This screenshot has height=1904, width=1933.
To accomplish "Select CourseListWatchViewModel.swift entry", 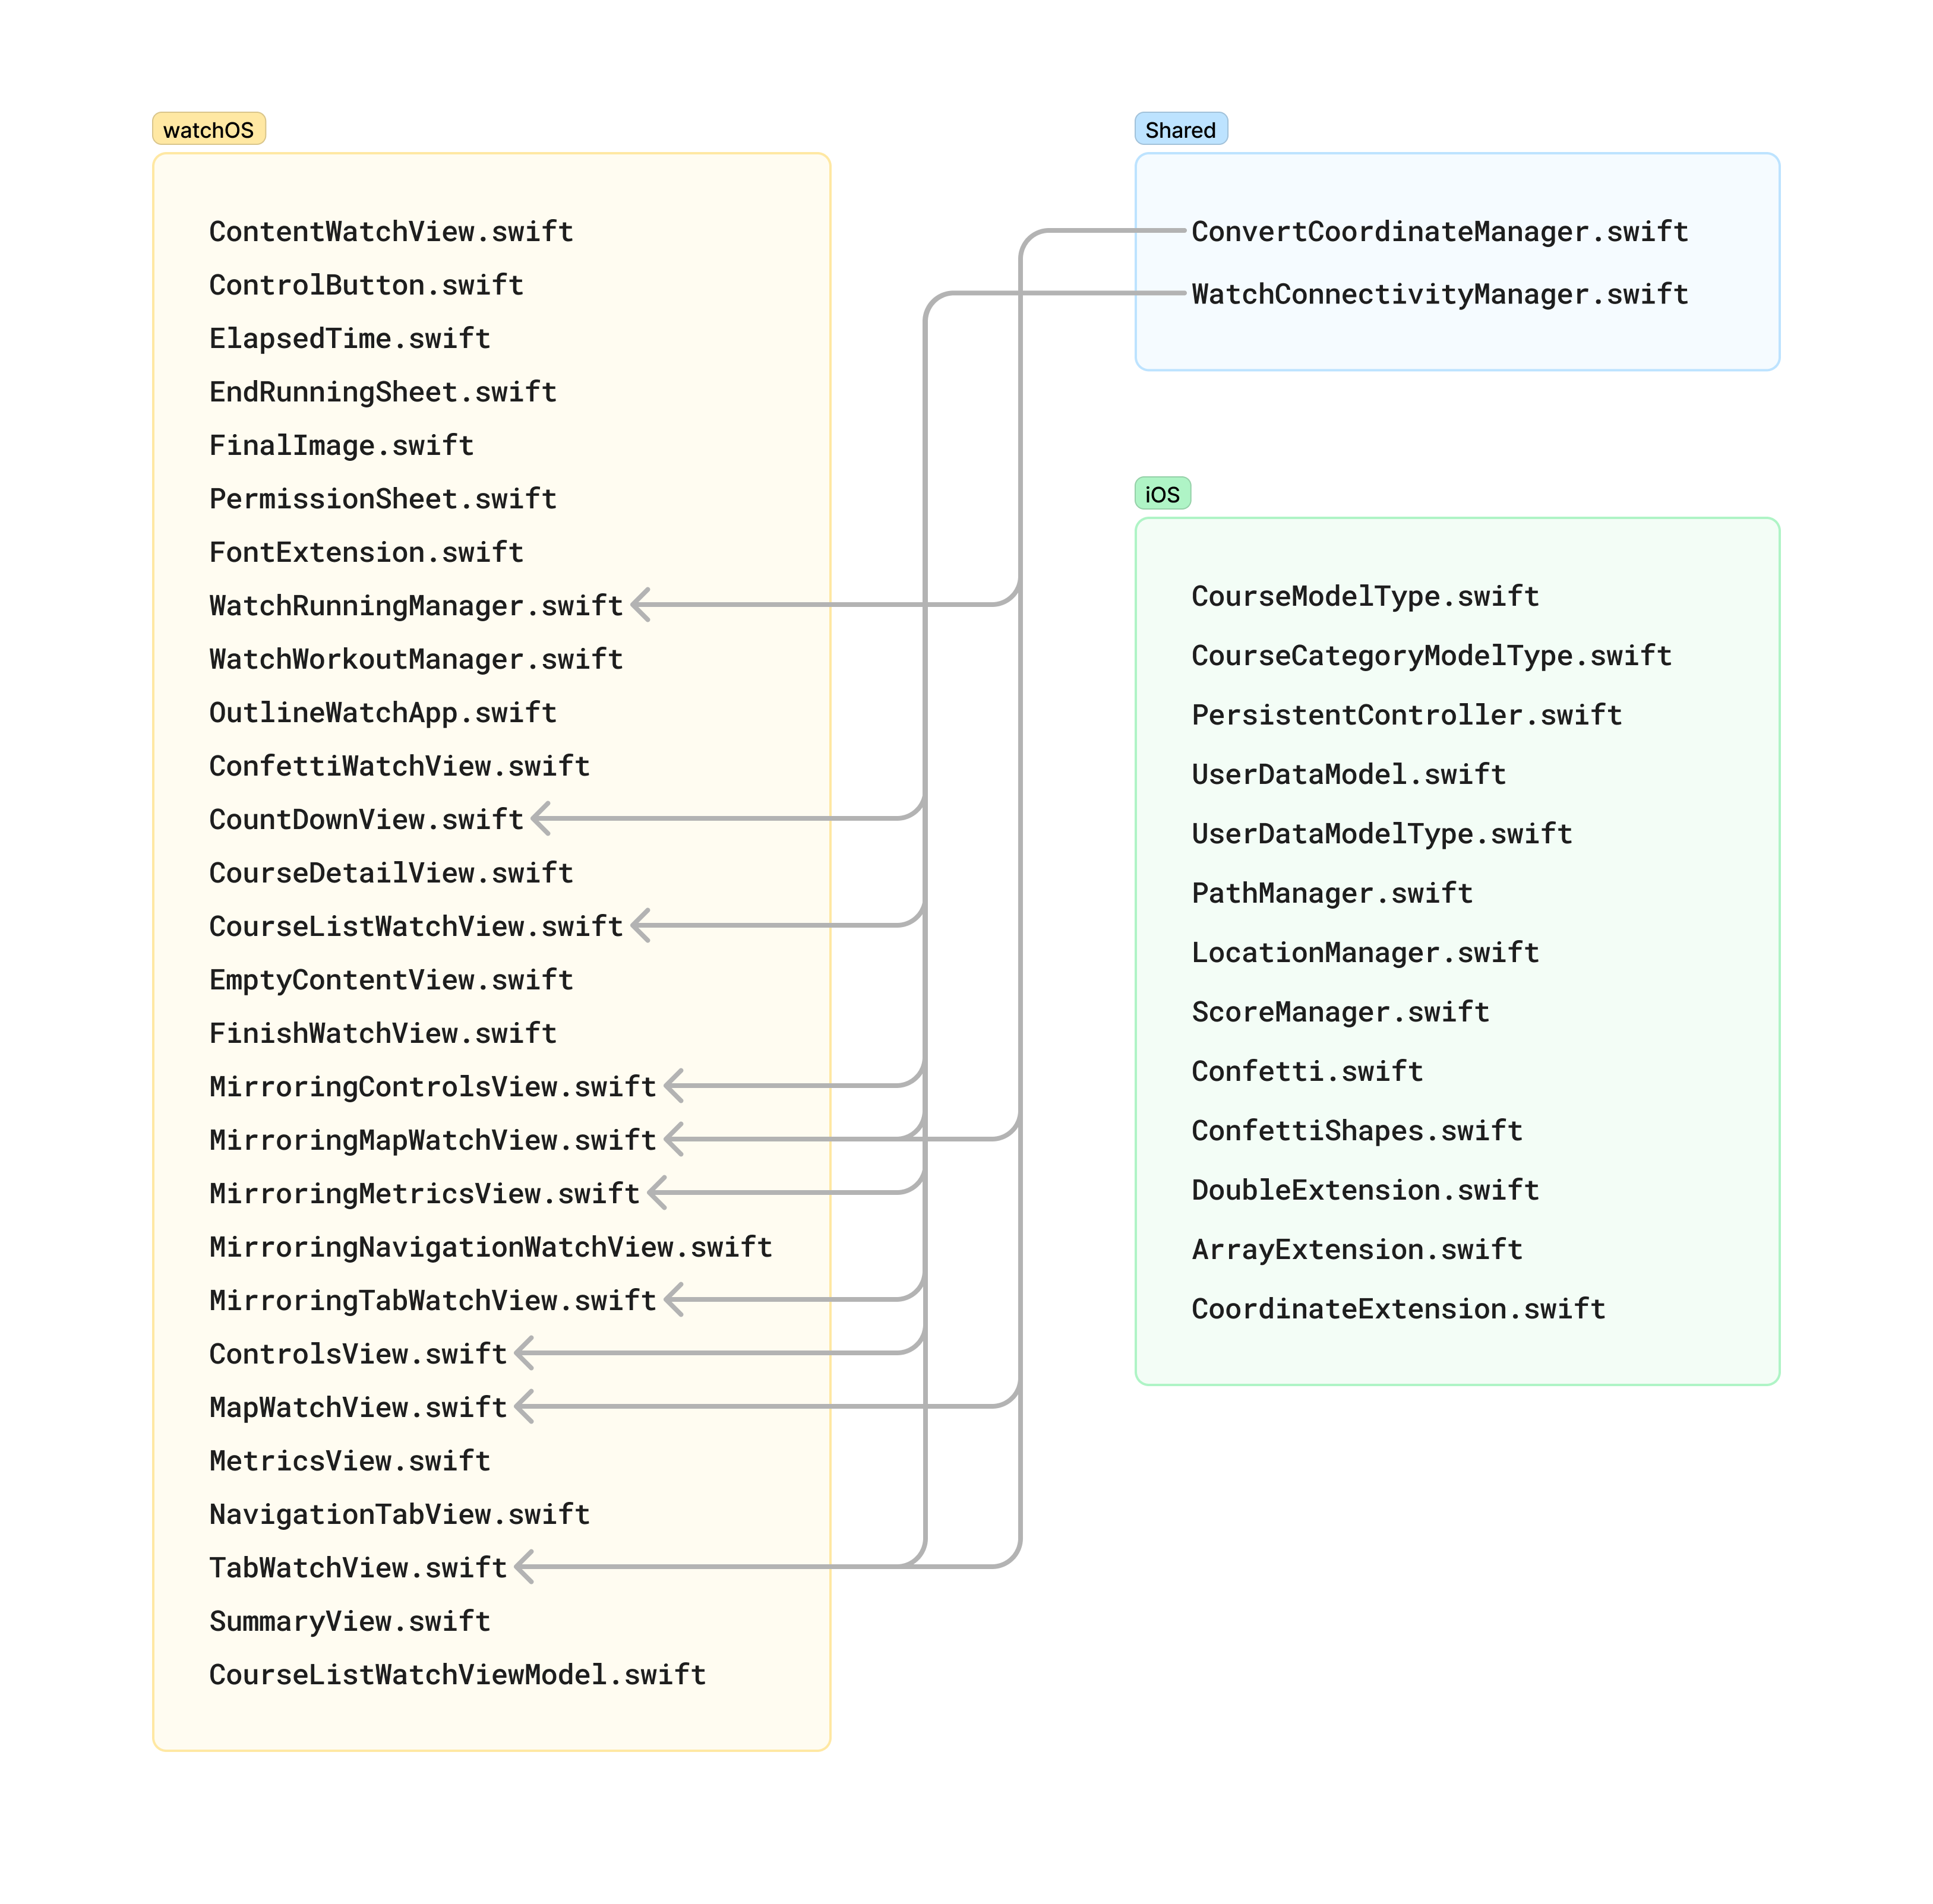I will (457, 1674).
